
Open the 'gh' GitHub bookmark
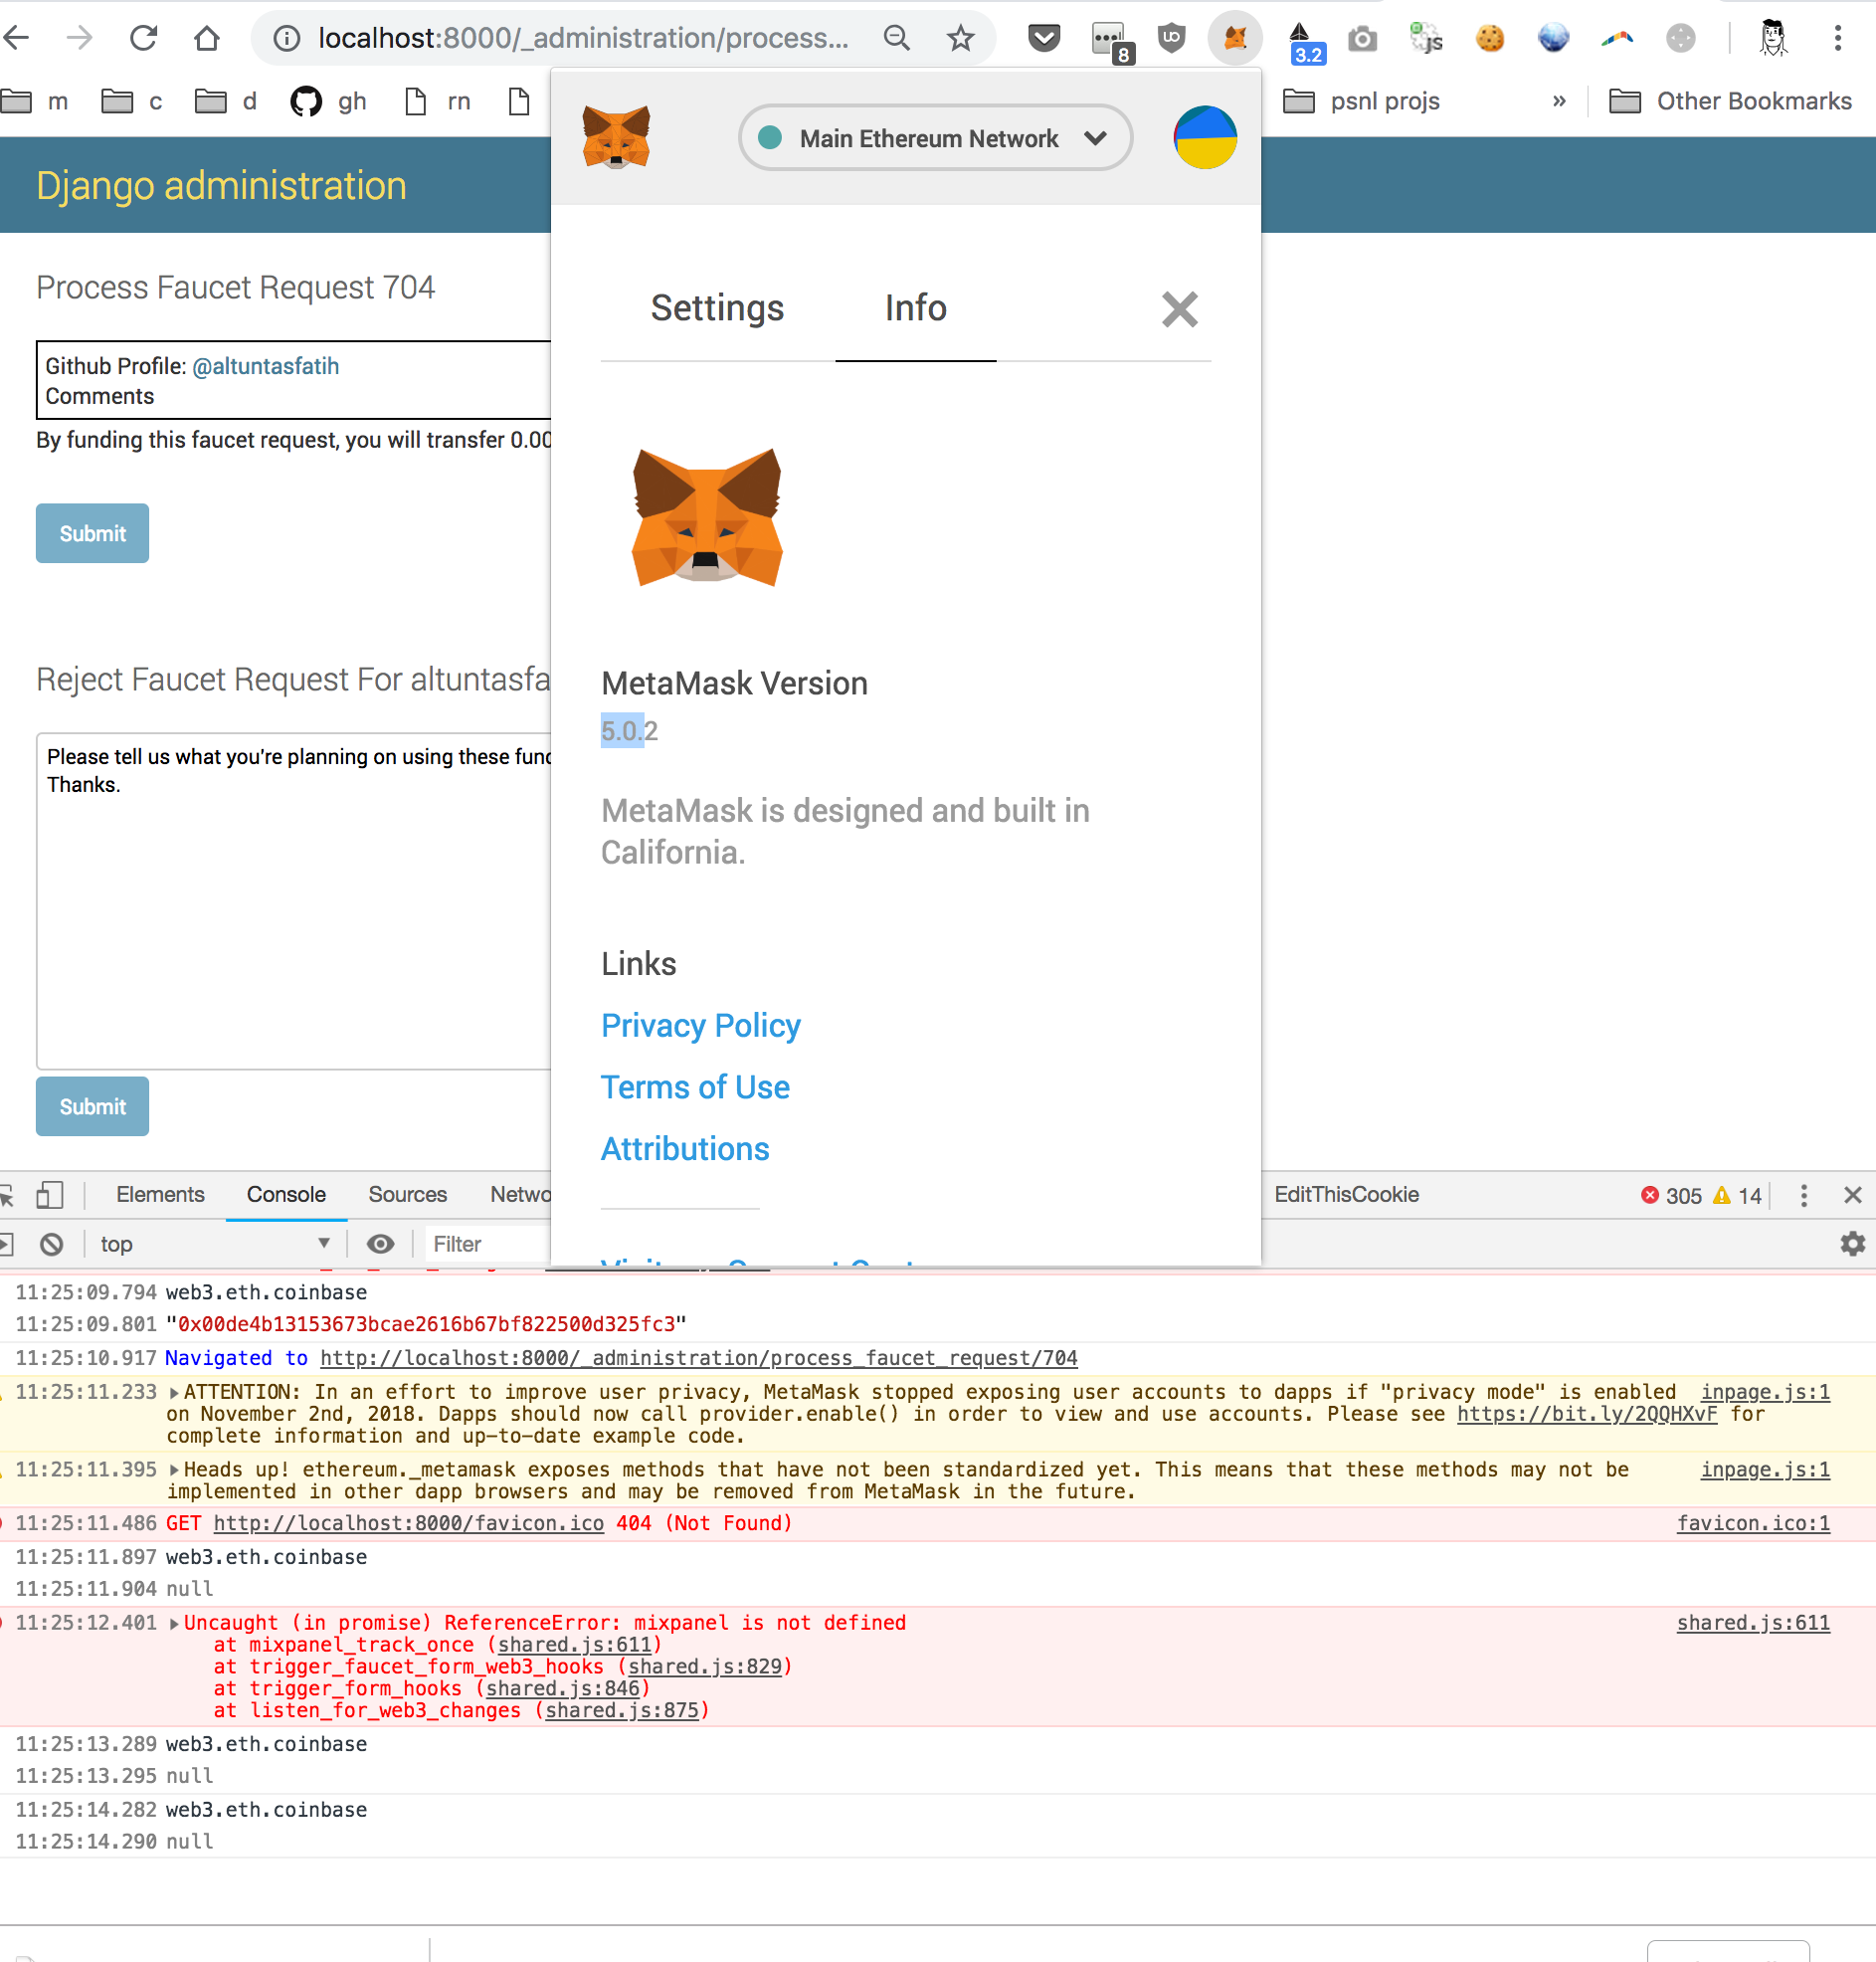coord(328,101)
